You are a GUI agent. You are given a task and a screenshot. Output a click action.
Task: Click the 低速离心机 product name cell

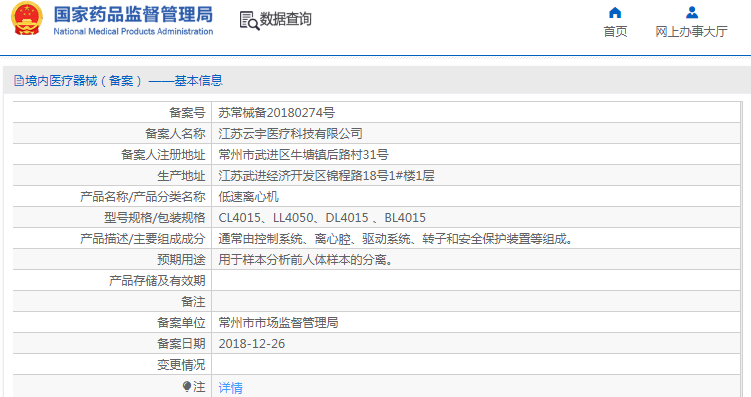click(x=476, y=197)
